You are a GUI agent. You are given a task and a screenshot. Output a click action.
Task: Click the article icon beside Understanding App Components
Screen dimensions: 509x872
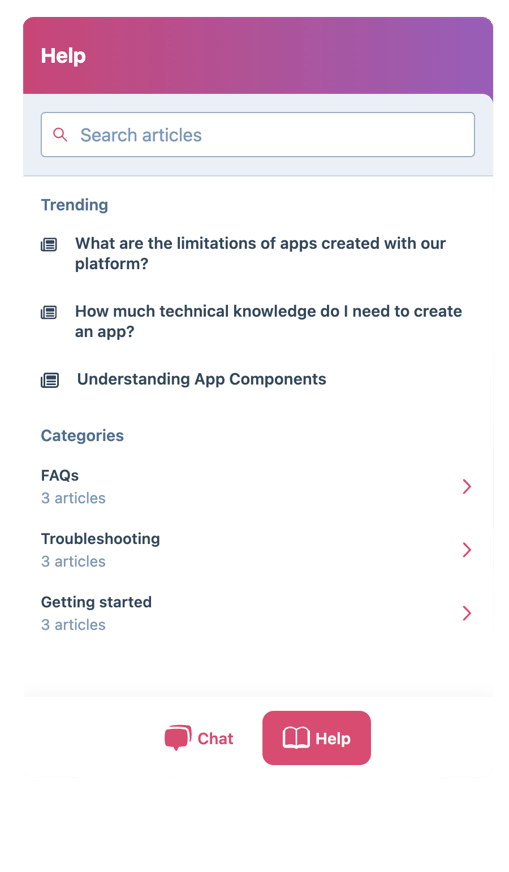click(x=50, y=380)
